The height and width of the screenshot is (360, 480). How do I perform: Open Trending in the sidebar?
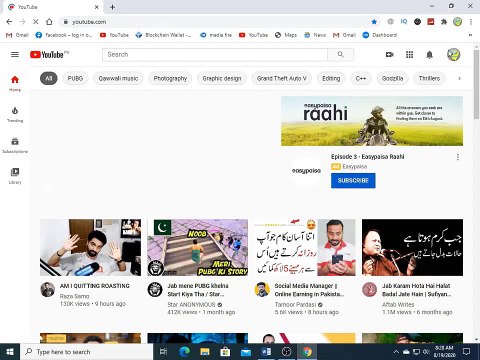[x=15, y=114]
